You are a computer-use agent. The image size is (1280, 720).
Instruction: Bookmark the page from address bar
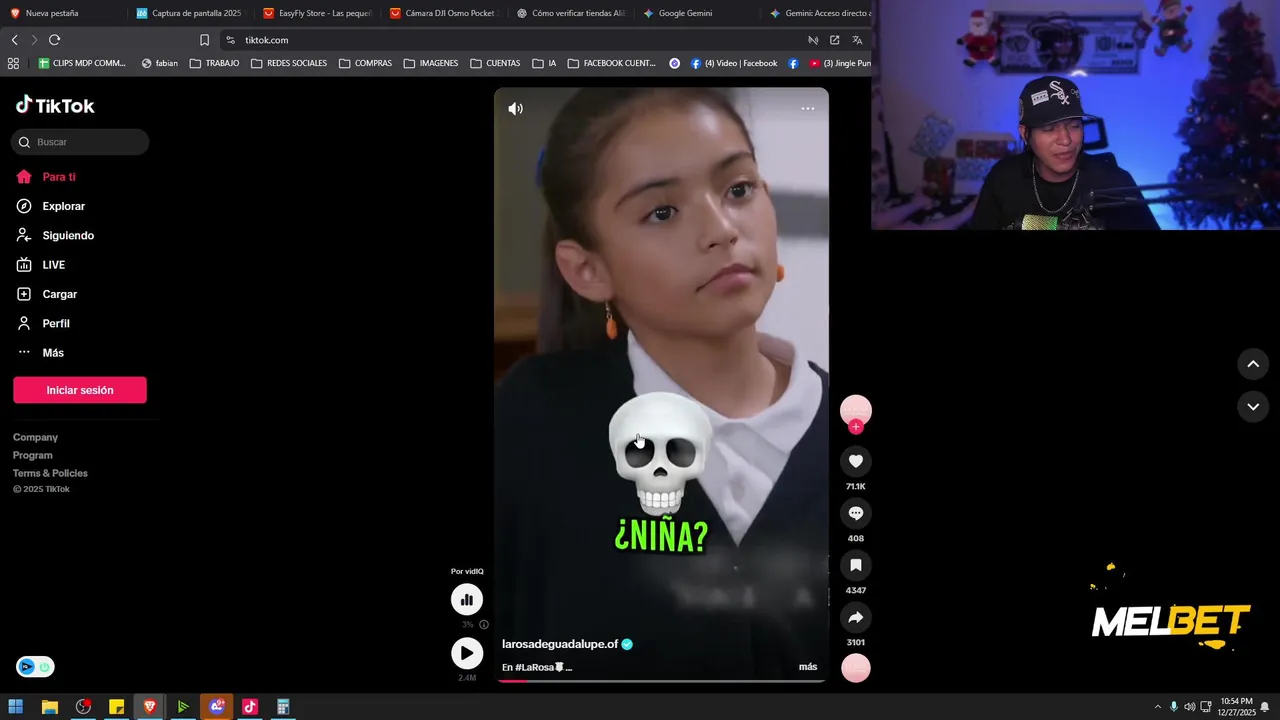tap(204, 40)
